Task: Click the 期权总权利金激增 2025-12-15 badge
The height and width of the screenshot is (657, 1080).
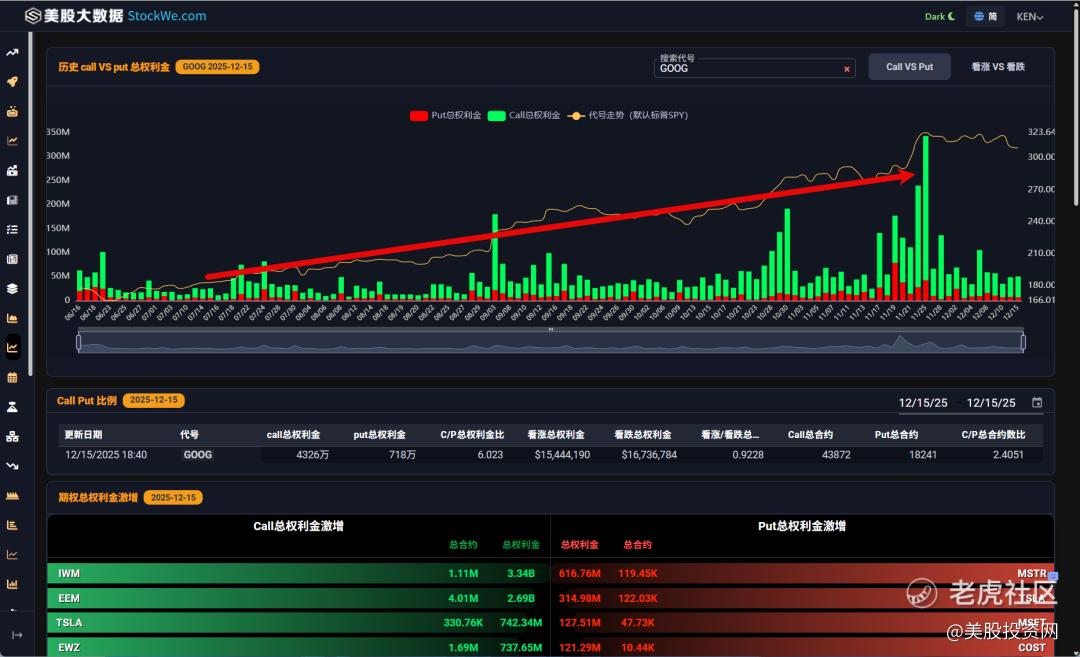Action: [173, 497]
